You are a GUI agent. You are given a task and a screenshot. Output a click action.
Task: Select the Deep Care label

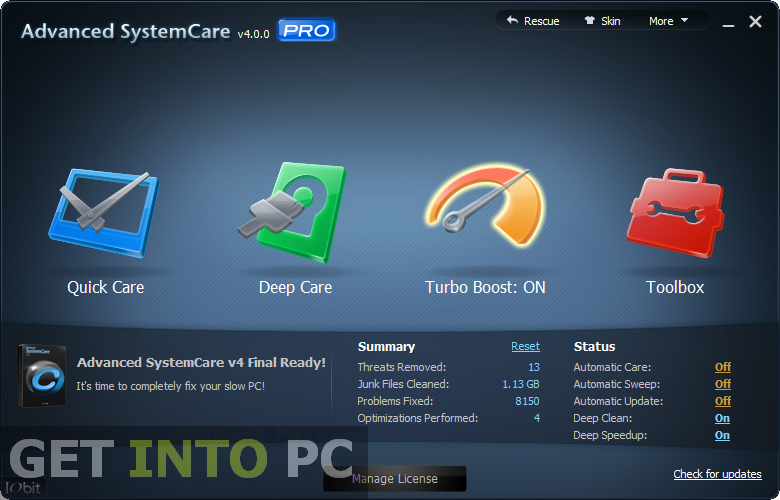(295, 288)
